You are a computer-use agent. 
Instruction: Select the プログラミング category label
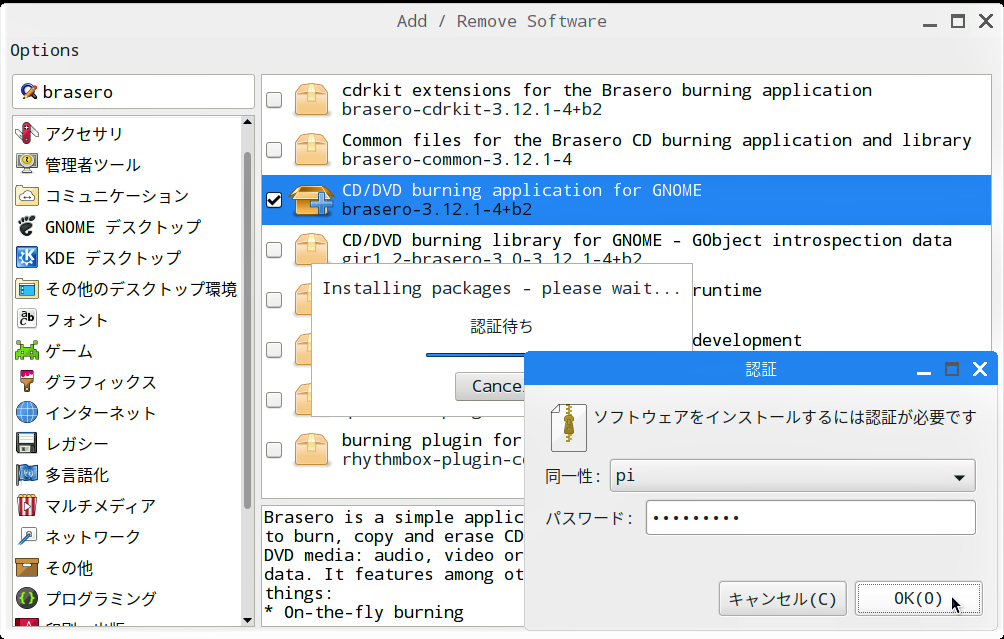[x=101, y=599]
